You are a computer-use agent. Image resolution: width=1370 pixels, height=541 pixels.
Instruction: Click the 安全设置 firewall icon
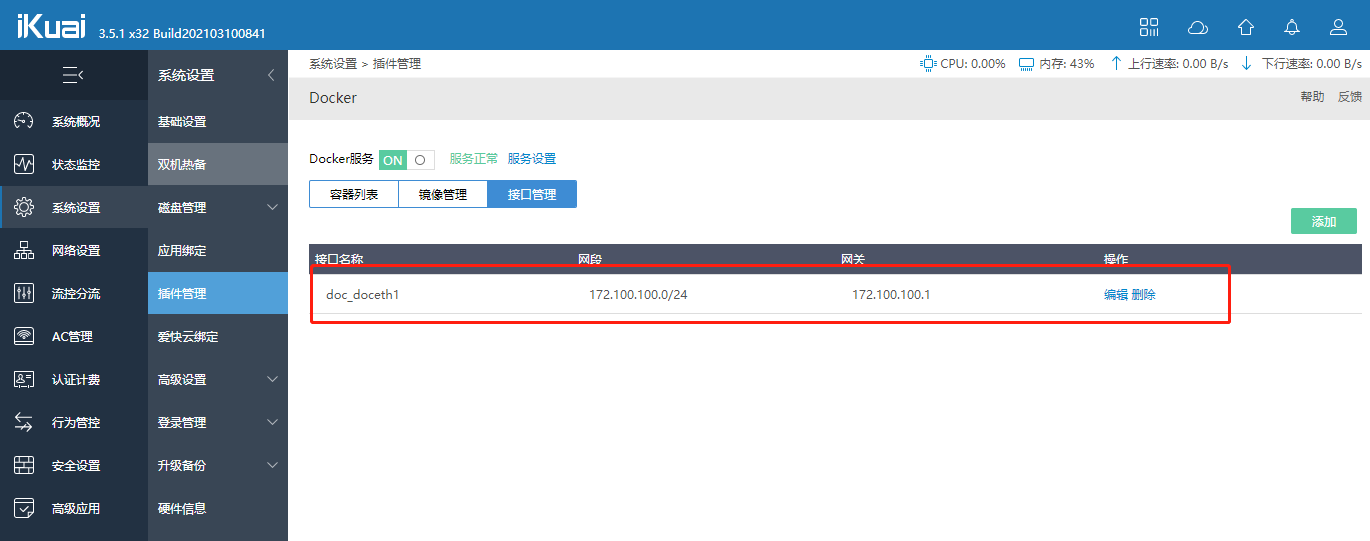[24, 466]
